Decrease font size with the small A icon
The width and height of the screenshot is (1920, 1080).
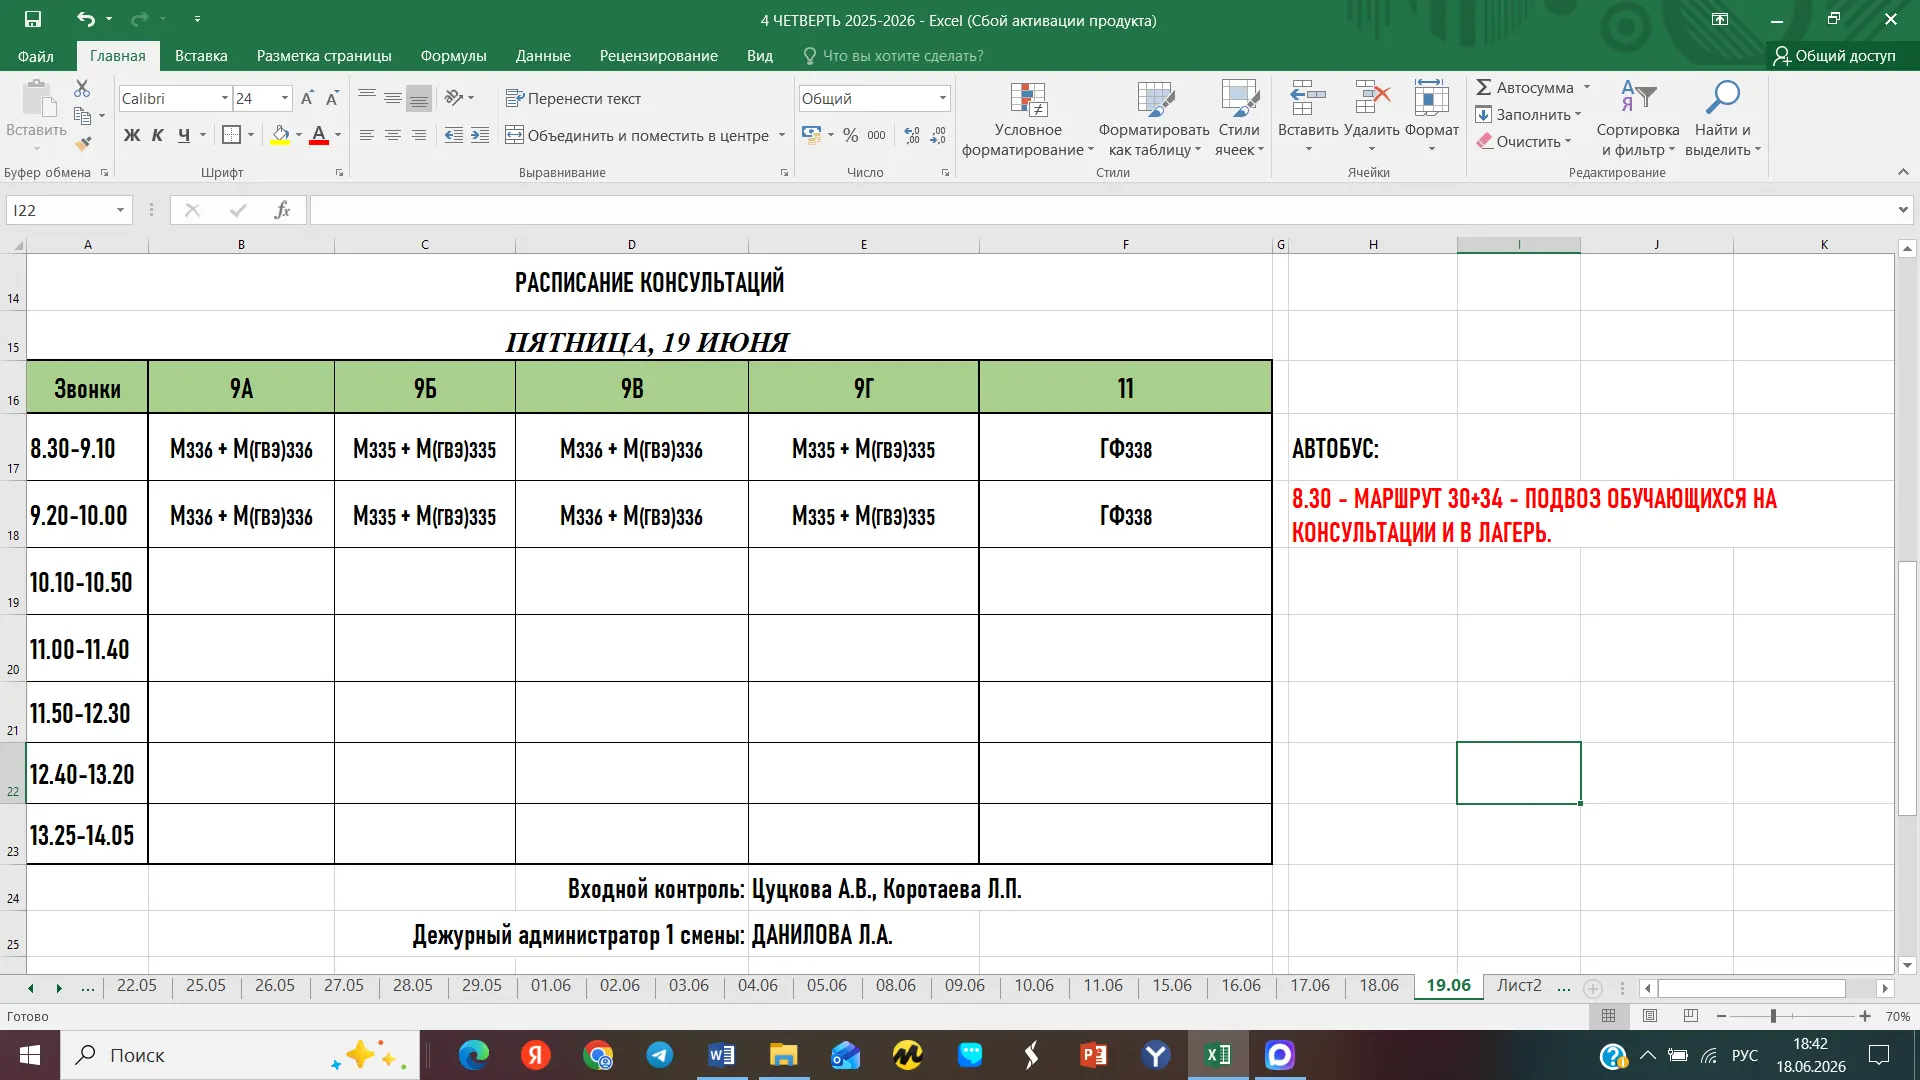pos(332,98)
